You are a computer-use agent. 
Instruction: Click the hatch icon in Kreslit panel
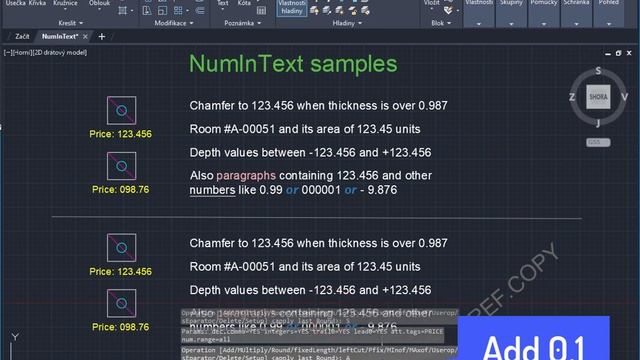[122, 11]
